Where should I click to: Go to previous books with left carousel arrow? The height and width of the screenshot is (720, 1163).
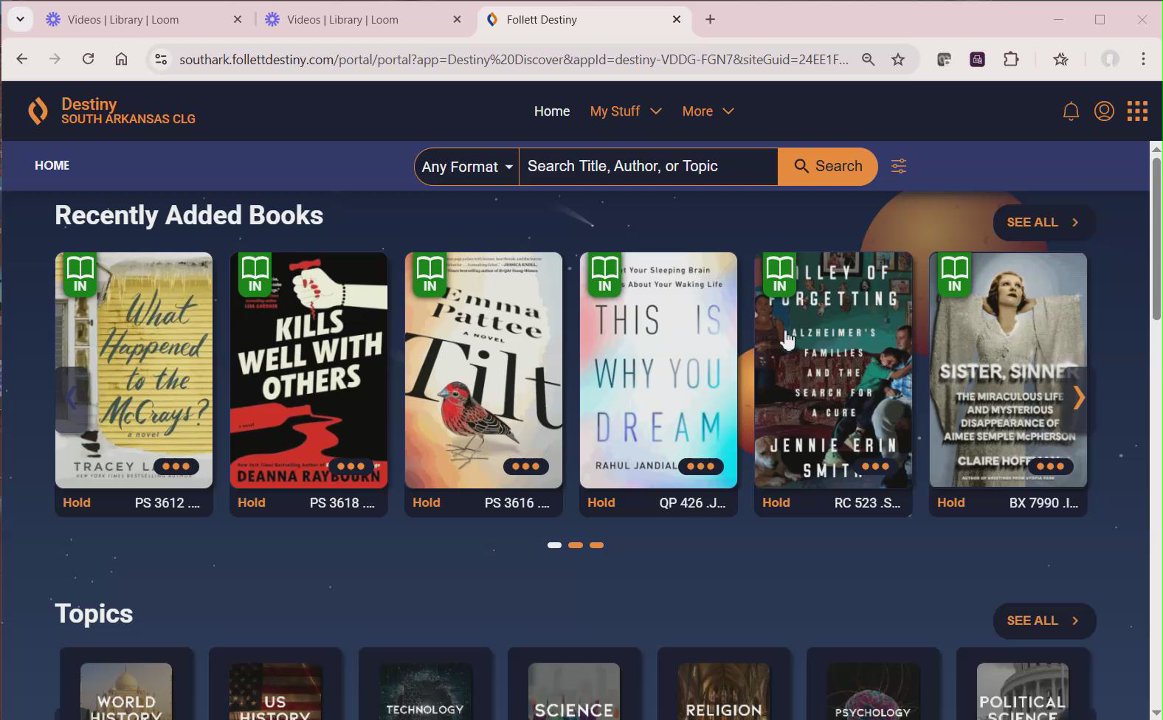(x=72, y=398)
